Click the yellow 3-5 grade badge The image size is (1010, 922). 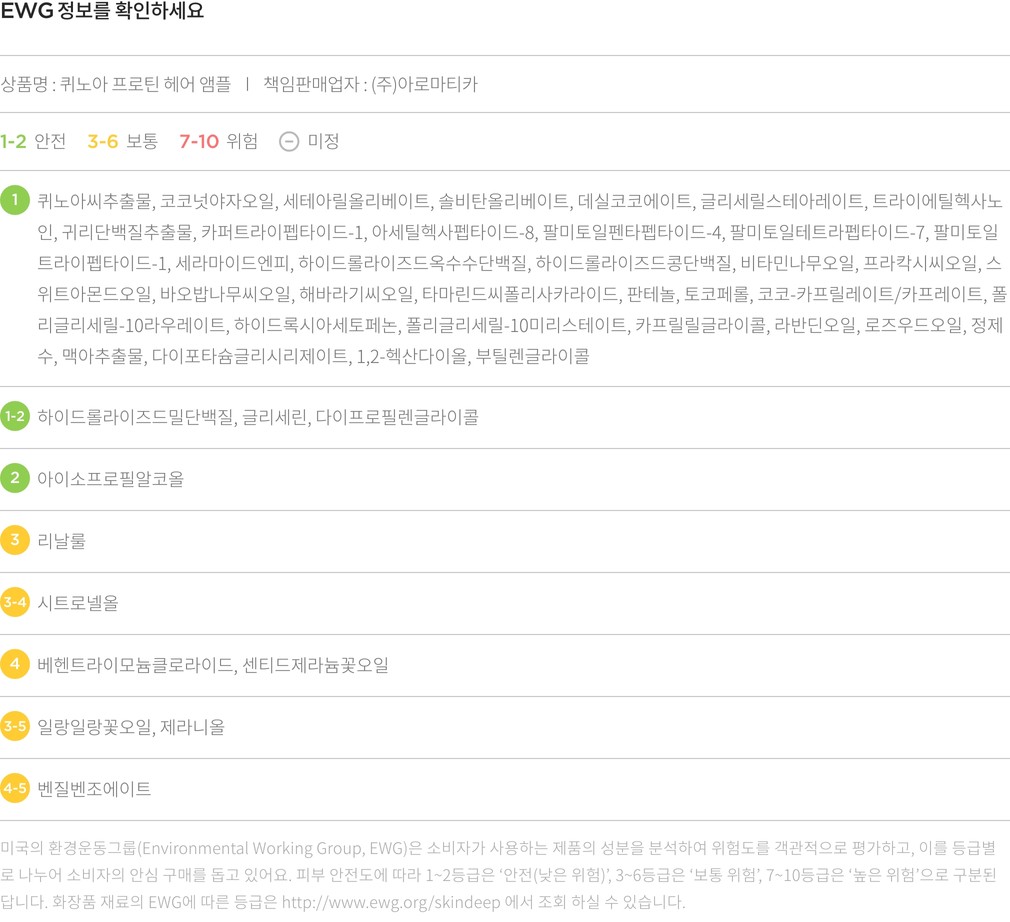[x=15, y=726]
